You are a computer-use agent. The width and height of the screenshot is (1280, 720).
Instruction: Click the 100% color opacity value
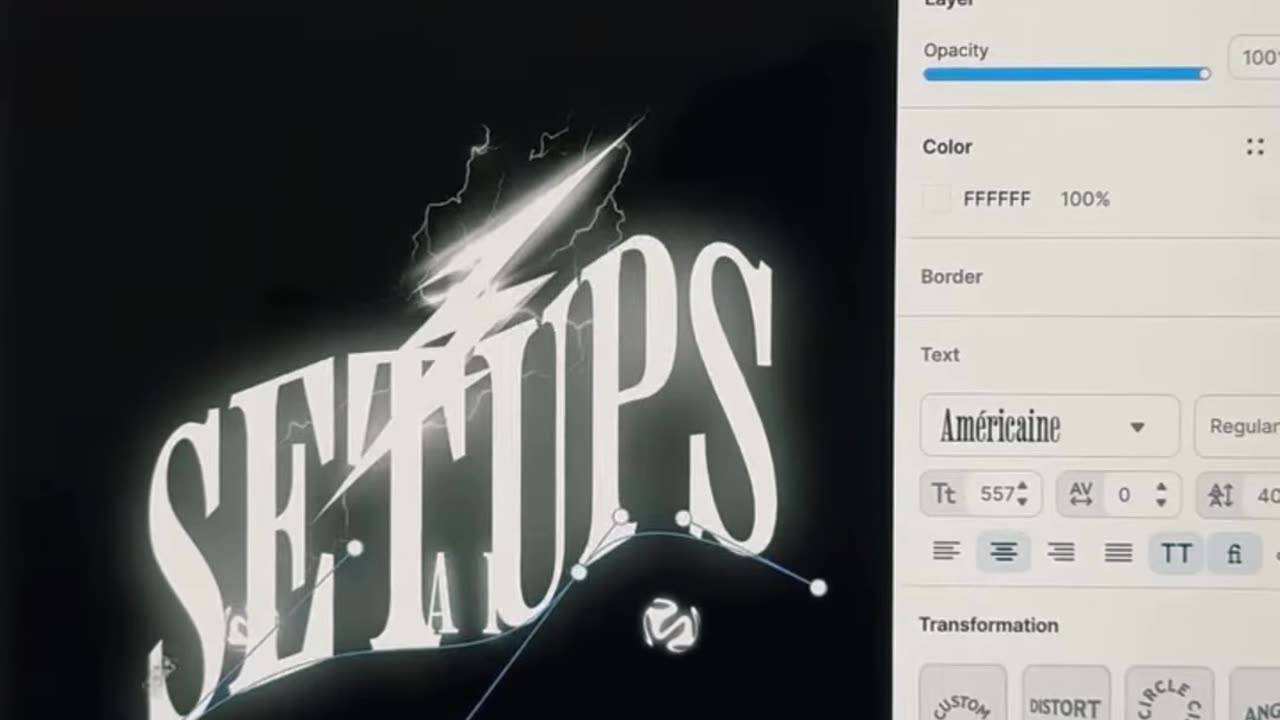coord(1085,199)
